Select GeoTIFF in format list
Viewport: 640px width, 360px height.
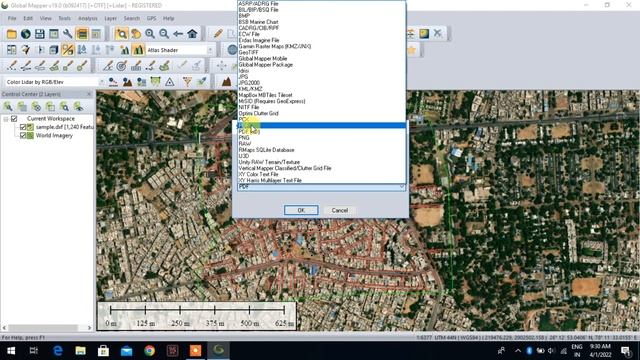322,52
